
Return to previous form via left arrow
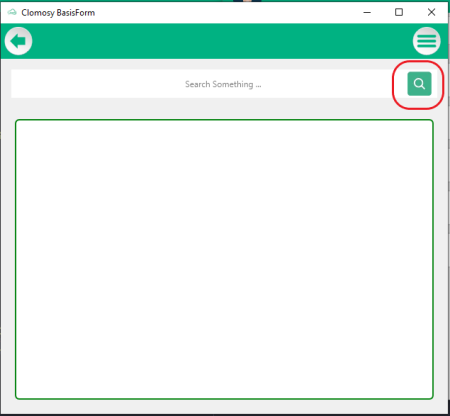tap(18, 41)
